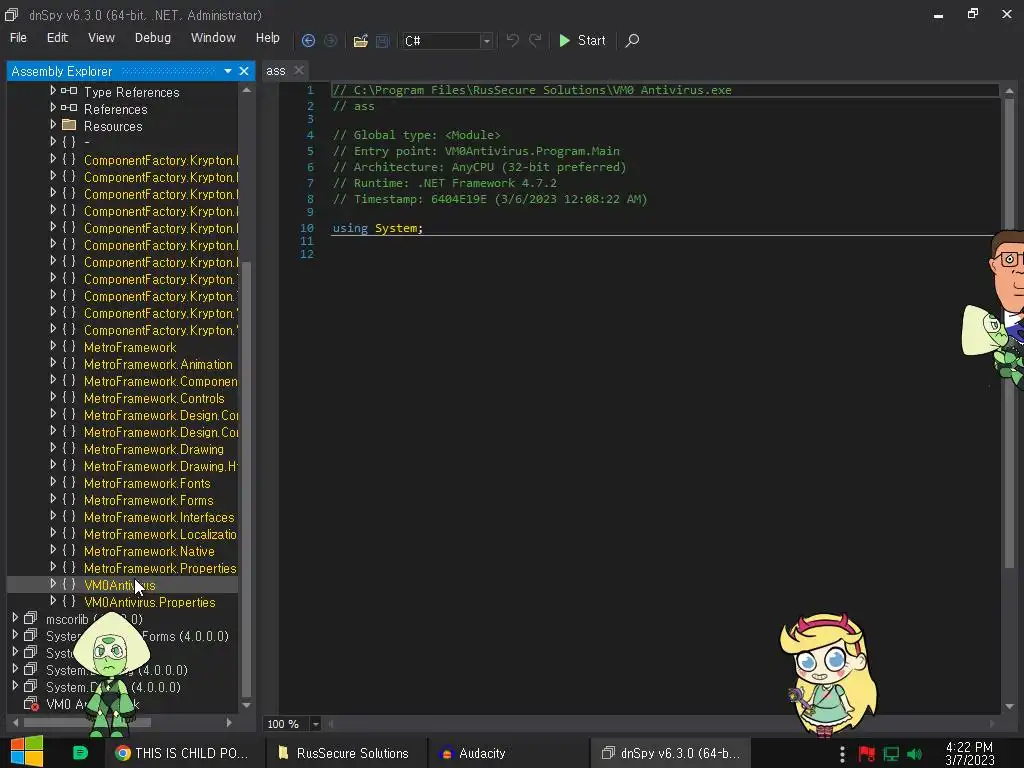Click line 10 'using System;' code

[x=377, y=228]
